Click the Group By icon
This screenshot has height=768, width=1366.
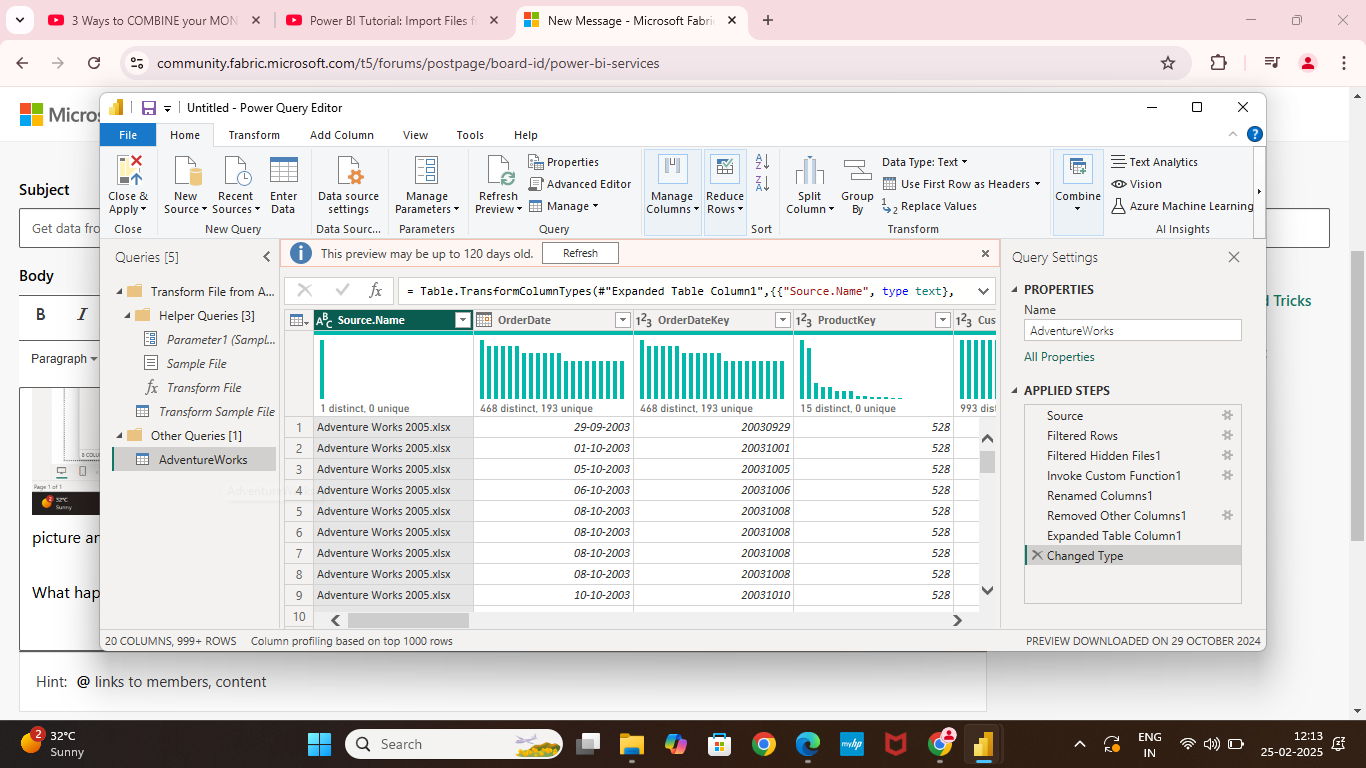[x=857, y=171]
